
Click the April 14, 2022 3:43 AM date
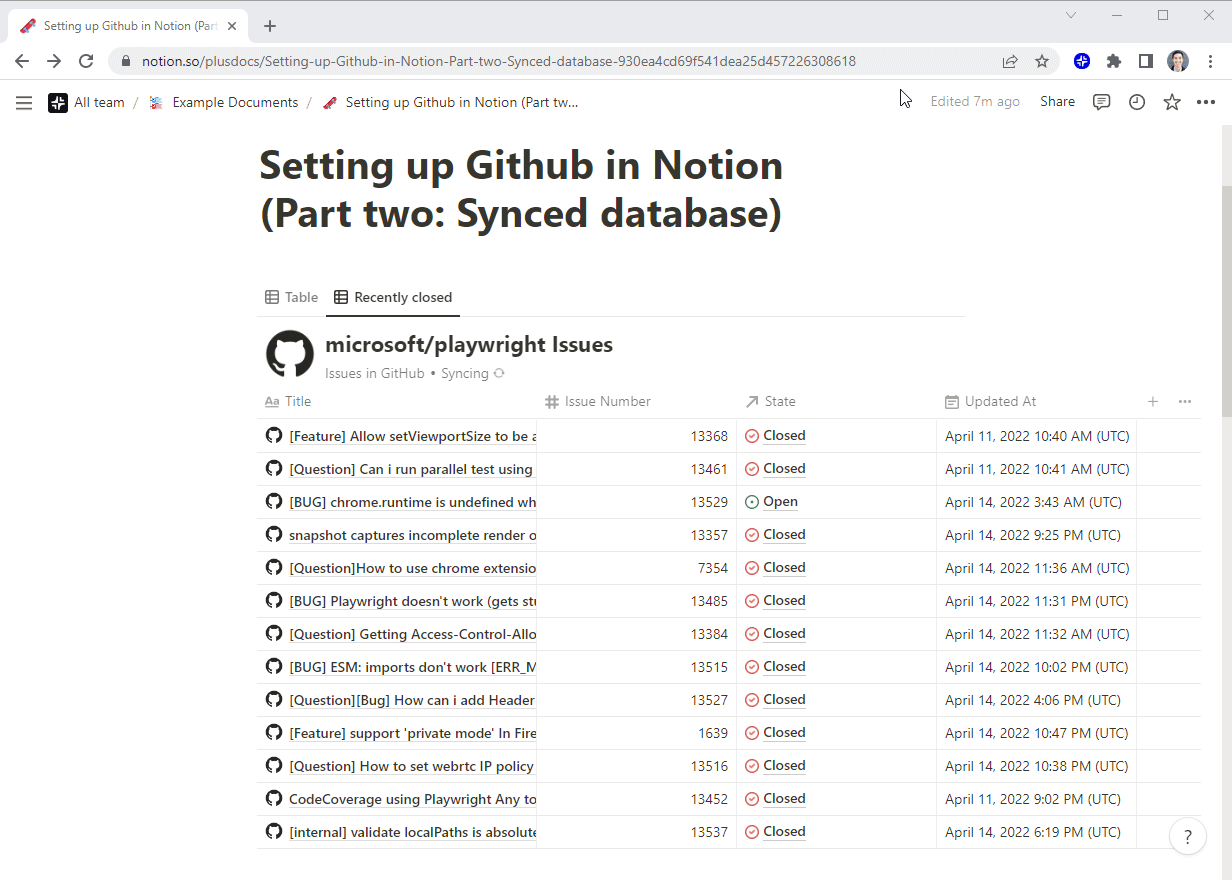click(1033, 502)
